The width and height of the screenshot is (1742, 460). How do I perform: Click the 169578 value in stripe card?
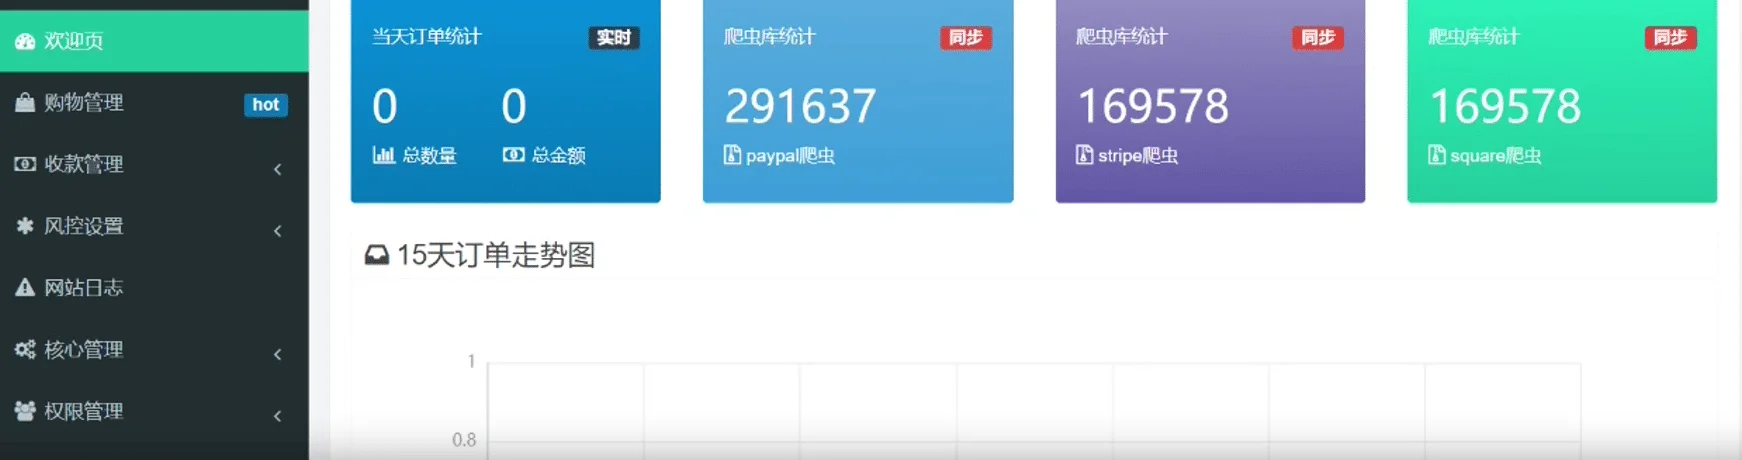tap(1153, 106)
